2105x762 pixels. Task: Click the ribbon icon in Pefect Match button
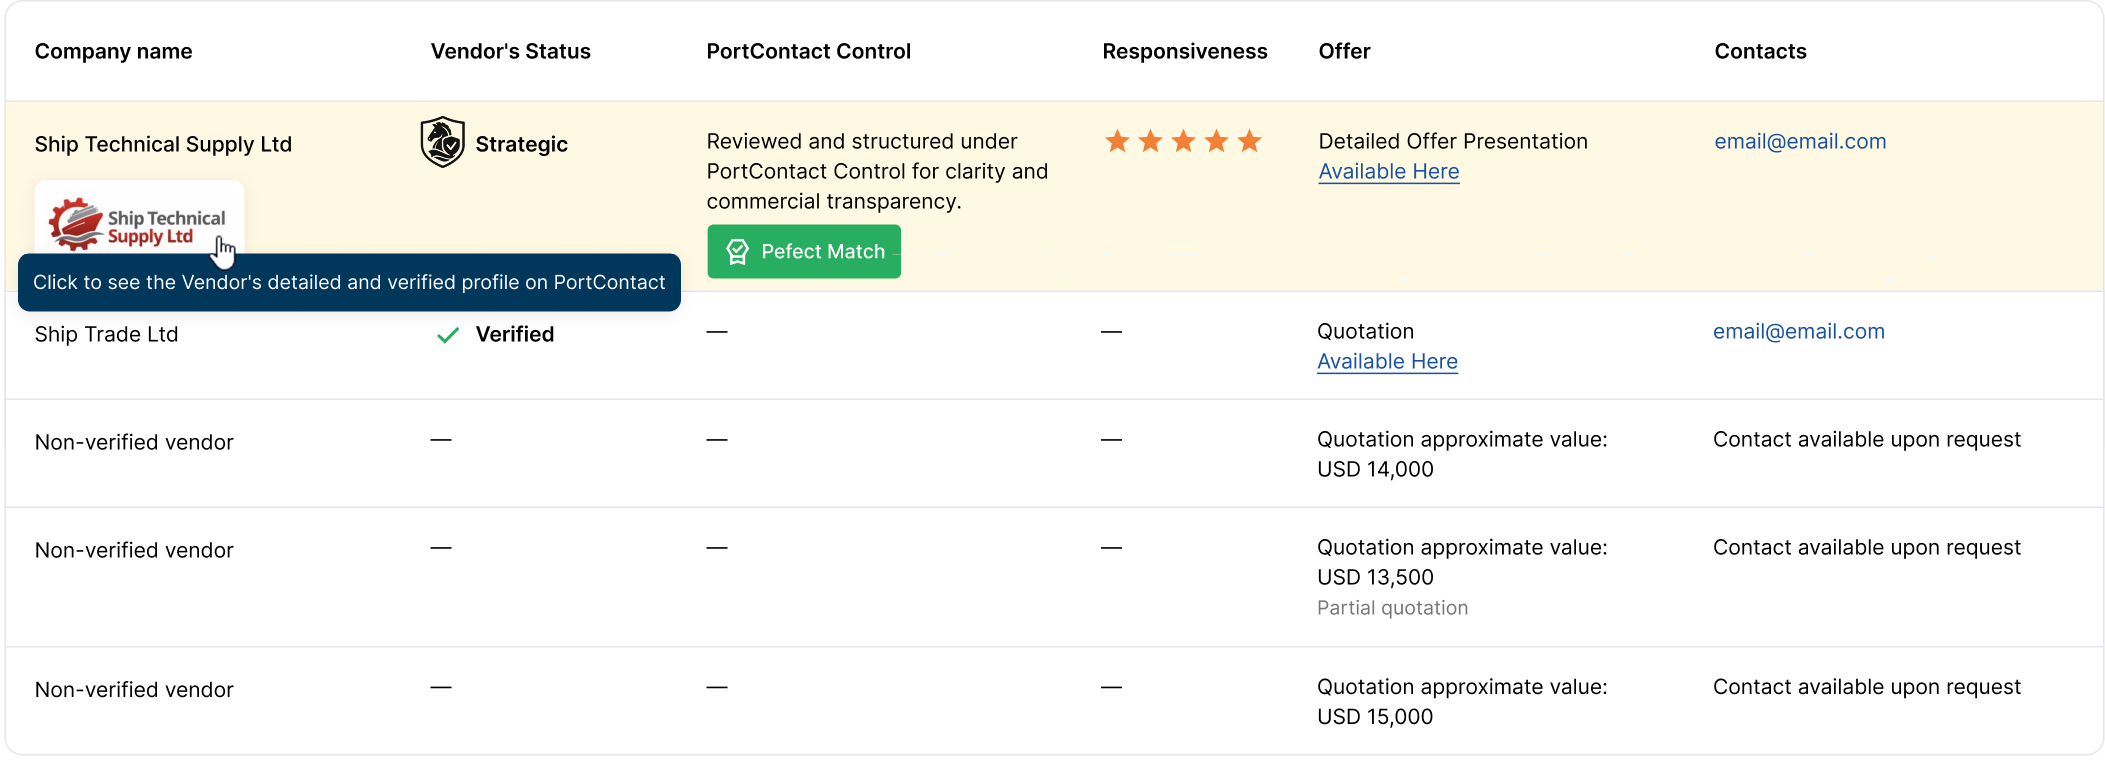[737, 252]
